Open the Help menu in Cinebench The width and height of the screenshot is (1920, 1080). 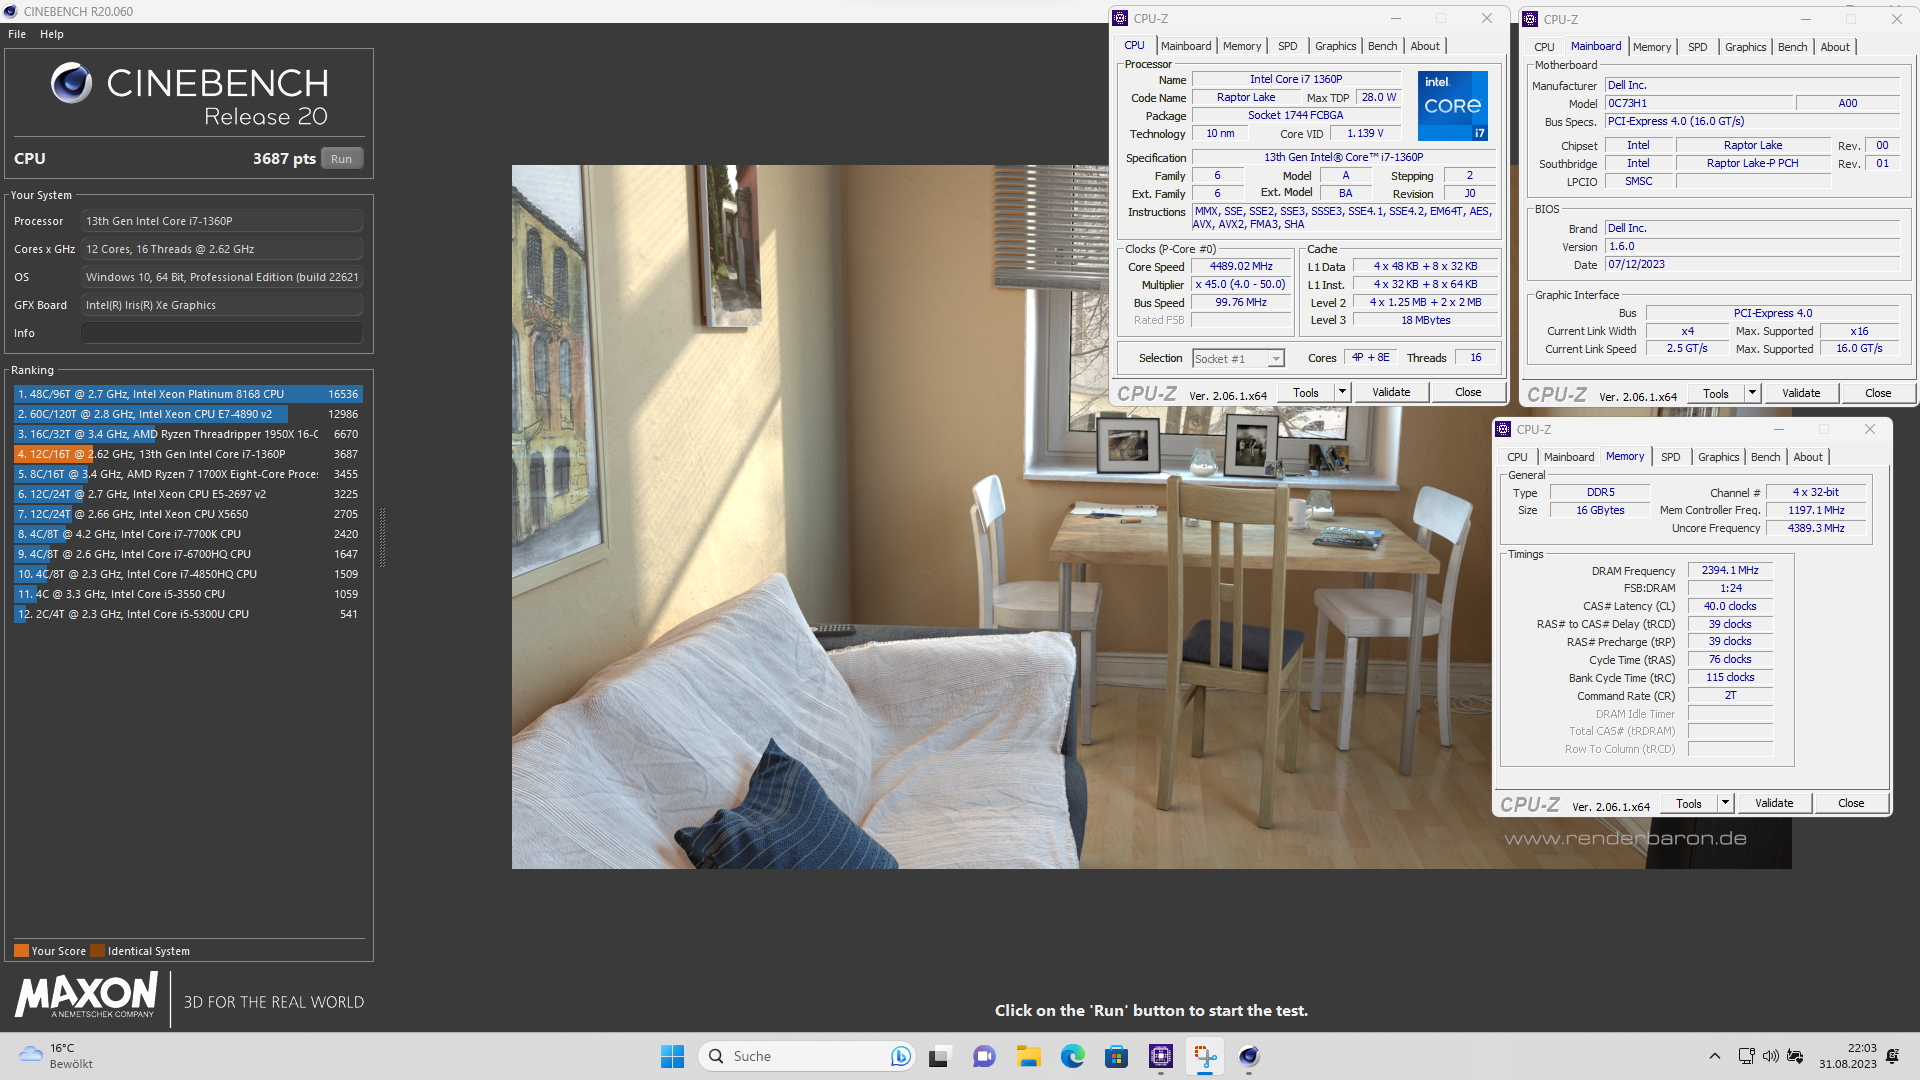(x=52, y=34)
